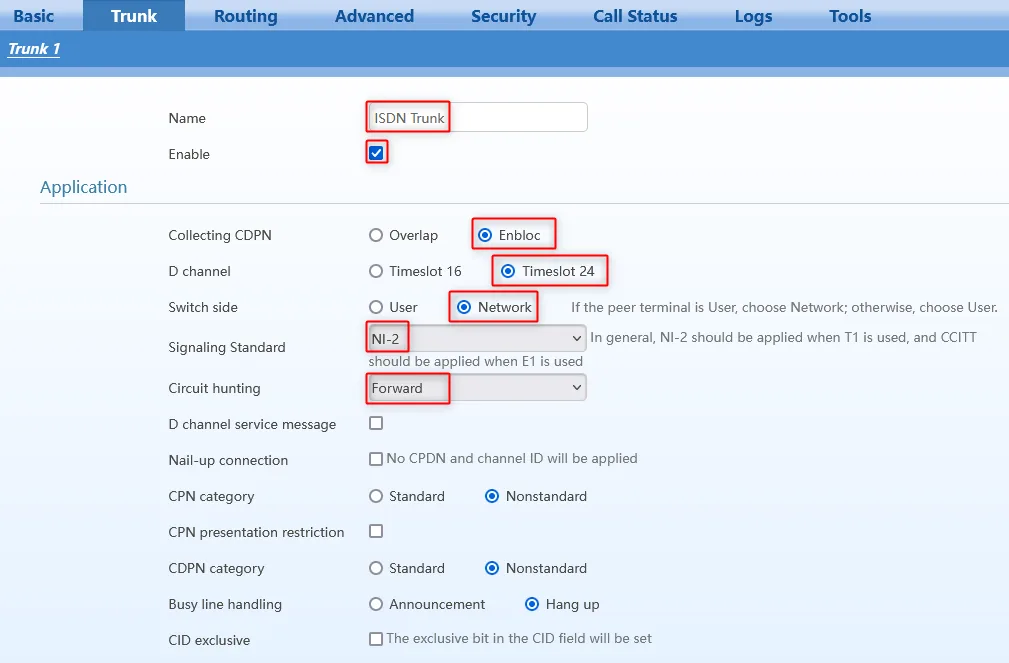Click the Application section heading
The width and height of the screenshot is (1009, 663).
coord(84,187)
